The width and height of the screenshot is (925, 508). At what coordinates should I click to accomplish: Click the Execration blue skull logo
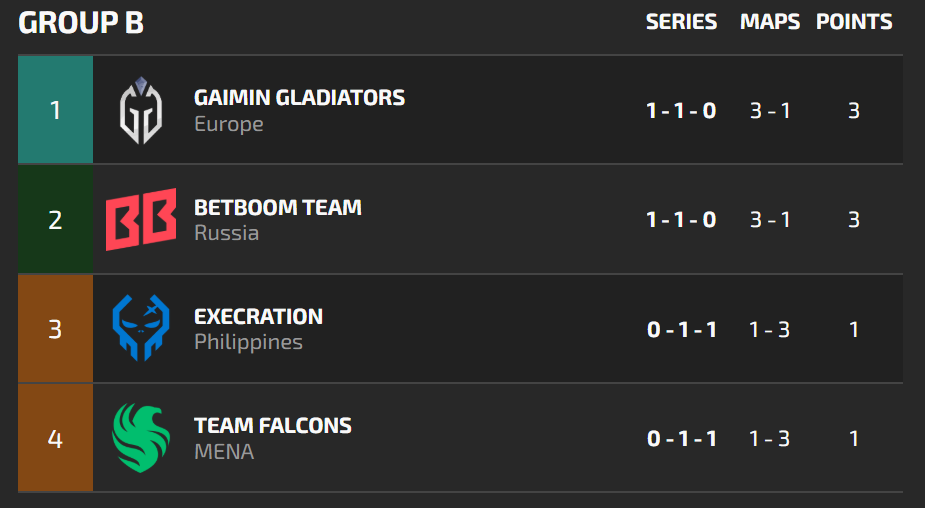[x=141, y=328]
